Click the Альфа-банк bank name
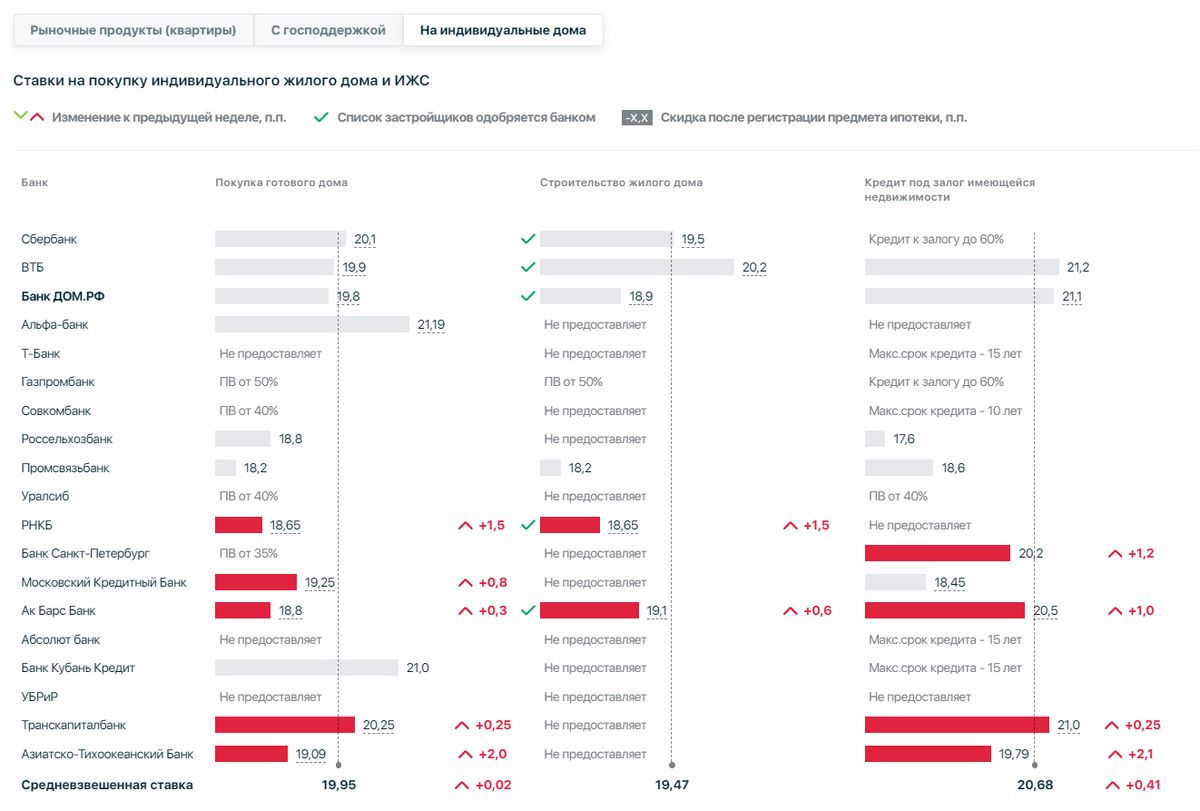The height and width of the screenshot is (811, 1200). 55,324
